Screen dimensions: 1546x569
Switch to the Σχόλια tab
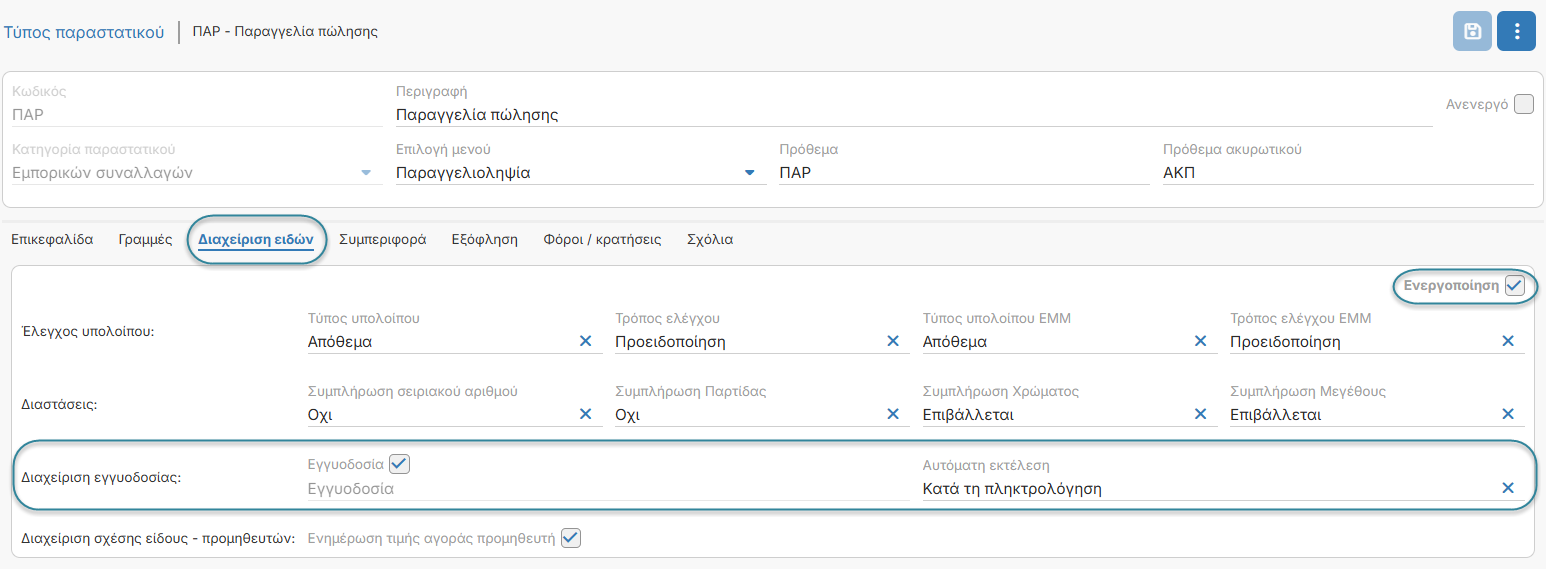click(710, 240)
